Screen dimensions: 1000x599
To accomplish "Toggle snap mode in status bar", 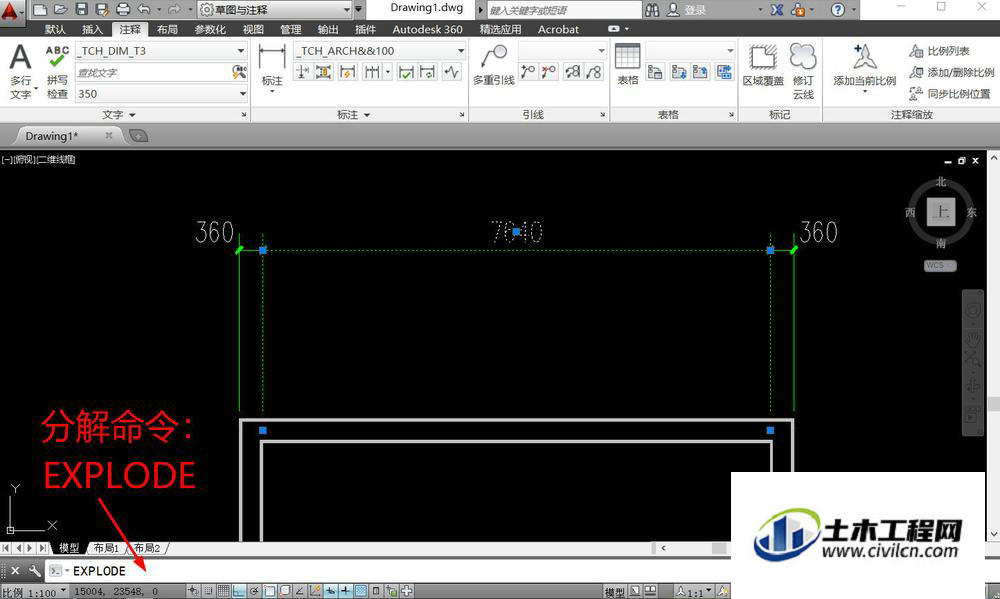I will point(208,591).
